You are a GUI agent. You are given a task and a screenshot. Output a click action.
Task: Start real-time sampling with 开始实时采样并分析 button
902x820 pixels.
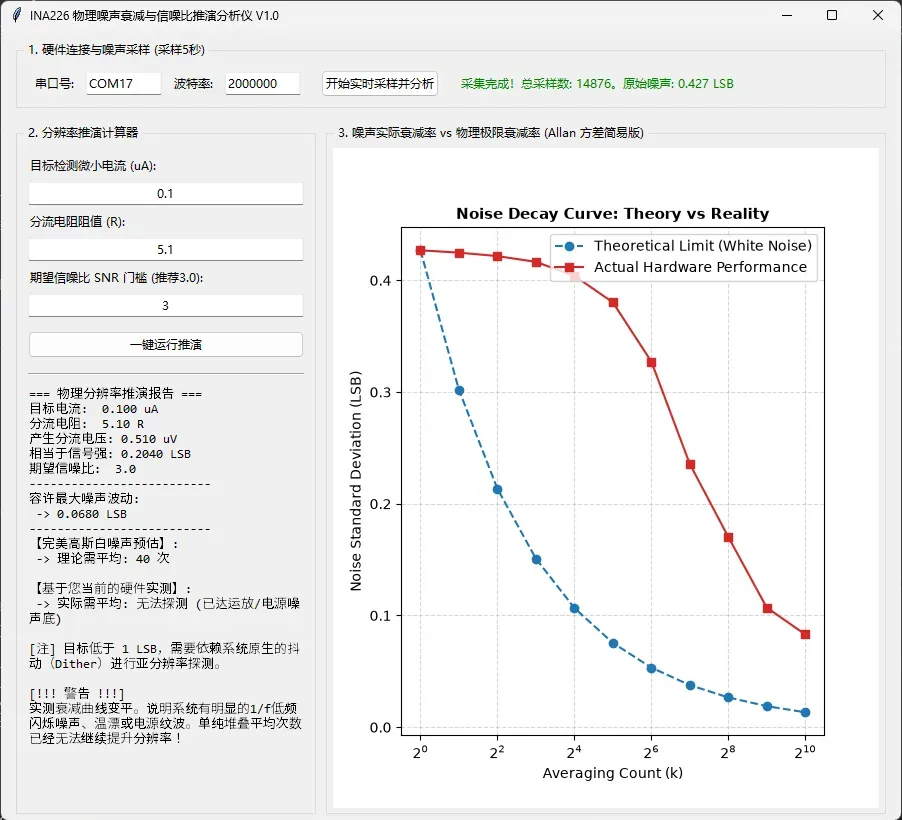coord(380,83)
